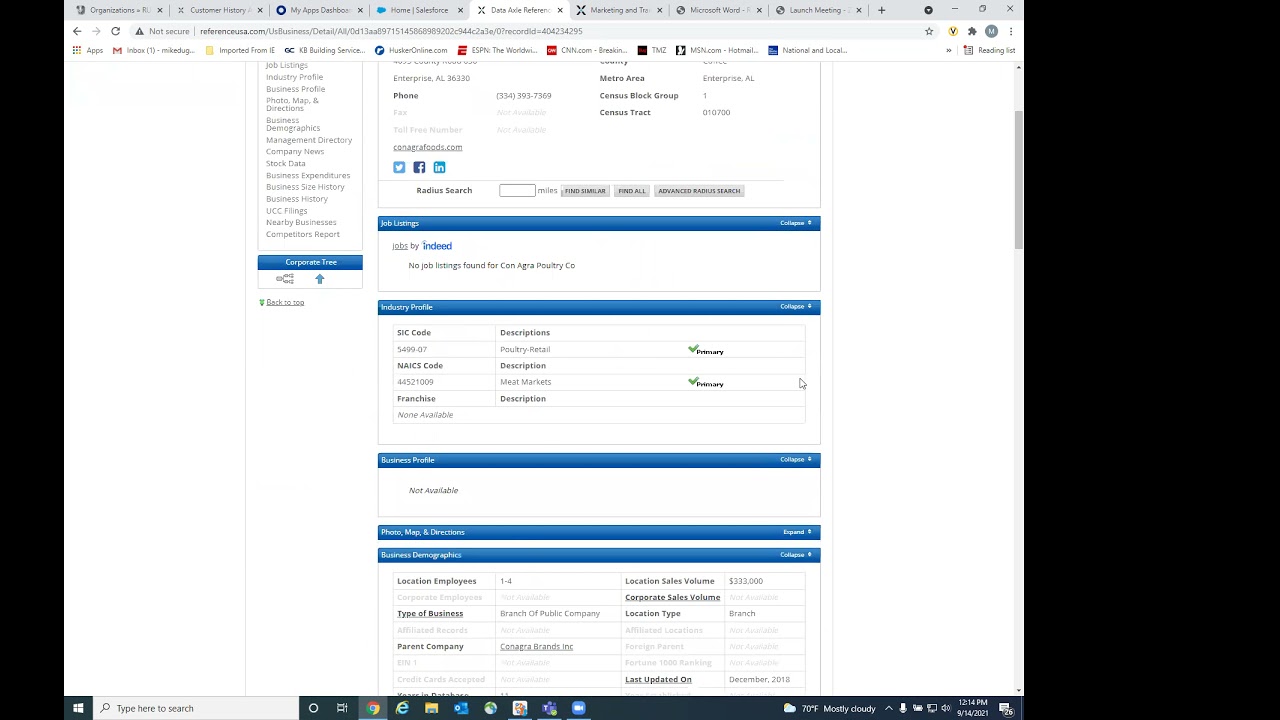The height and width of the screenshot is (720, 1280).
Task: Click the Windows Start button
Action: (x=78, y=708)
